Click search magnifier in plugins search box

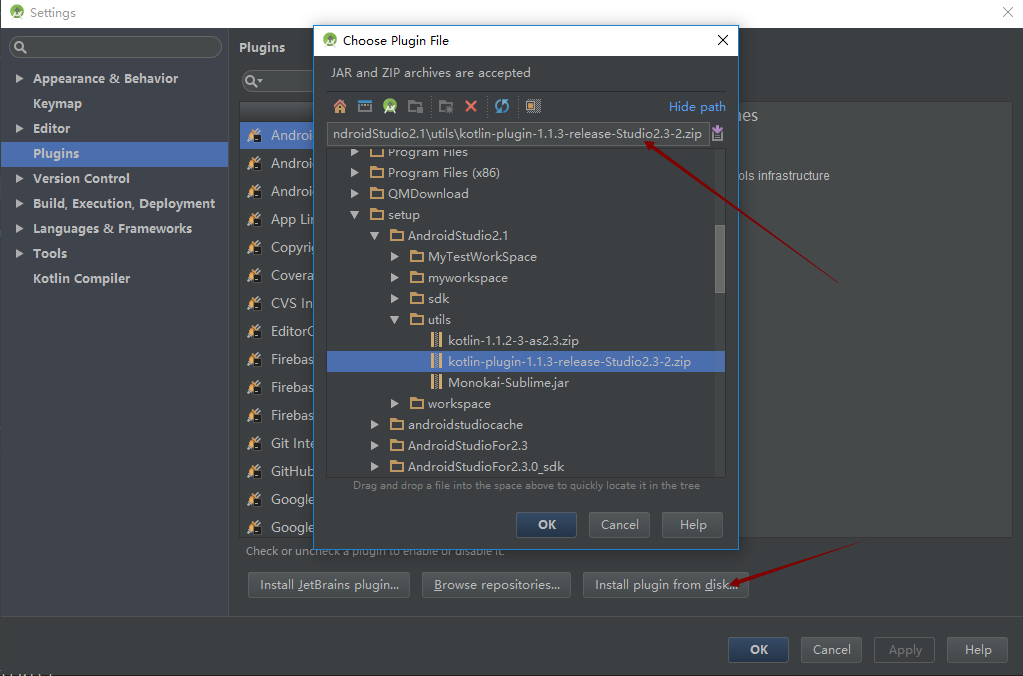tap(252, 82)
